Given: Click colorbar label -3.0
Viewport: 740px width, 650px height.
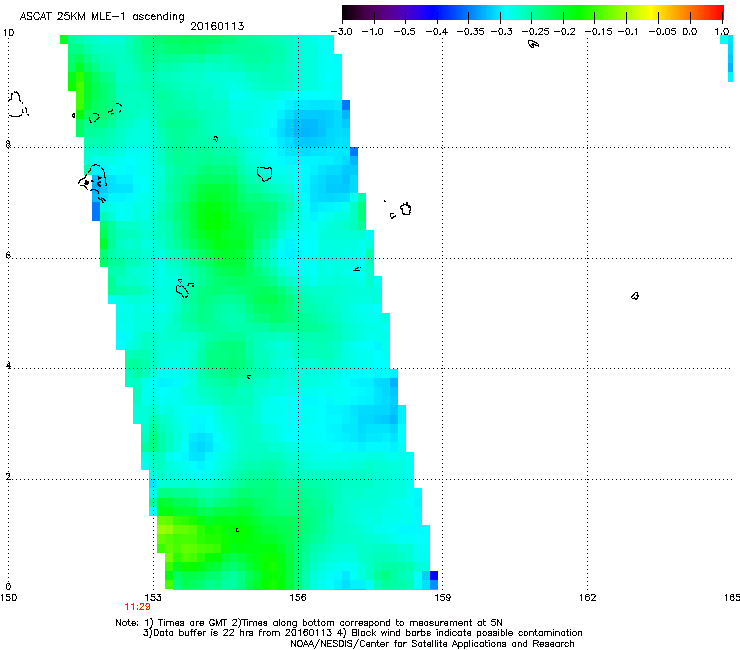Looking at the screenshot, I should click(x=342, y=32).
